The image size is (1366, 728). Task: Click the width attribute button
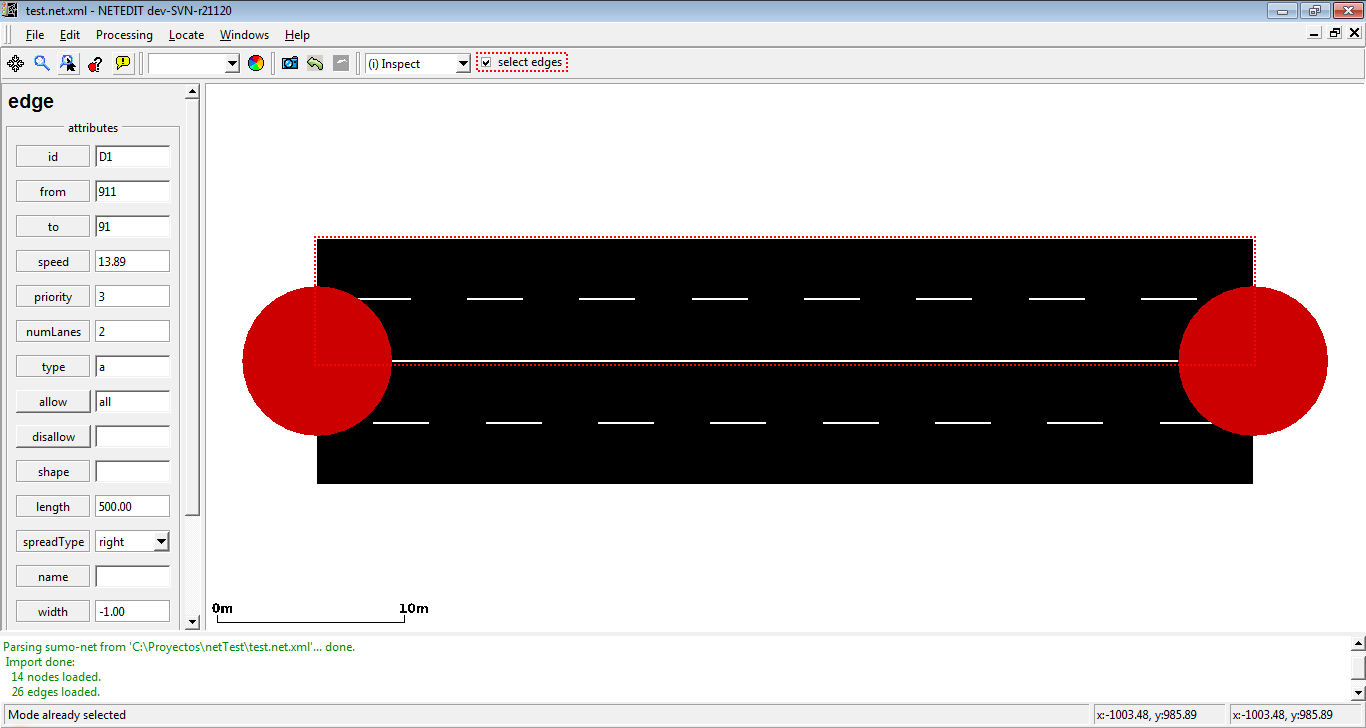click(x=53, y=611)
